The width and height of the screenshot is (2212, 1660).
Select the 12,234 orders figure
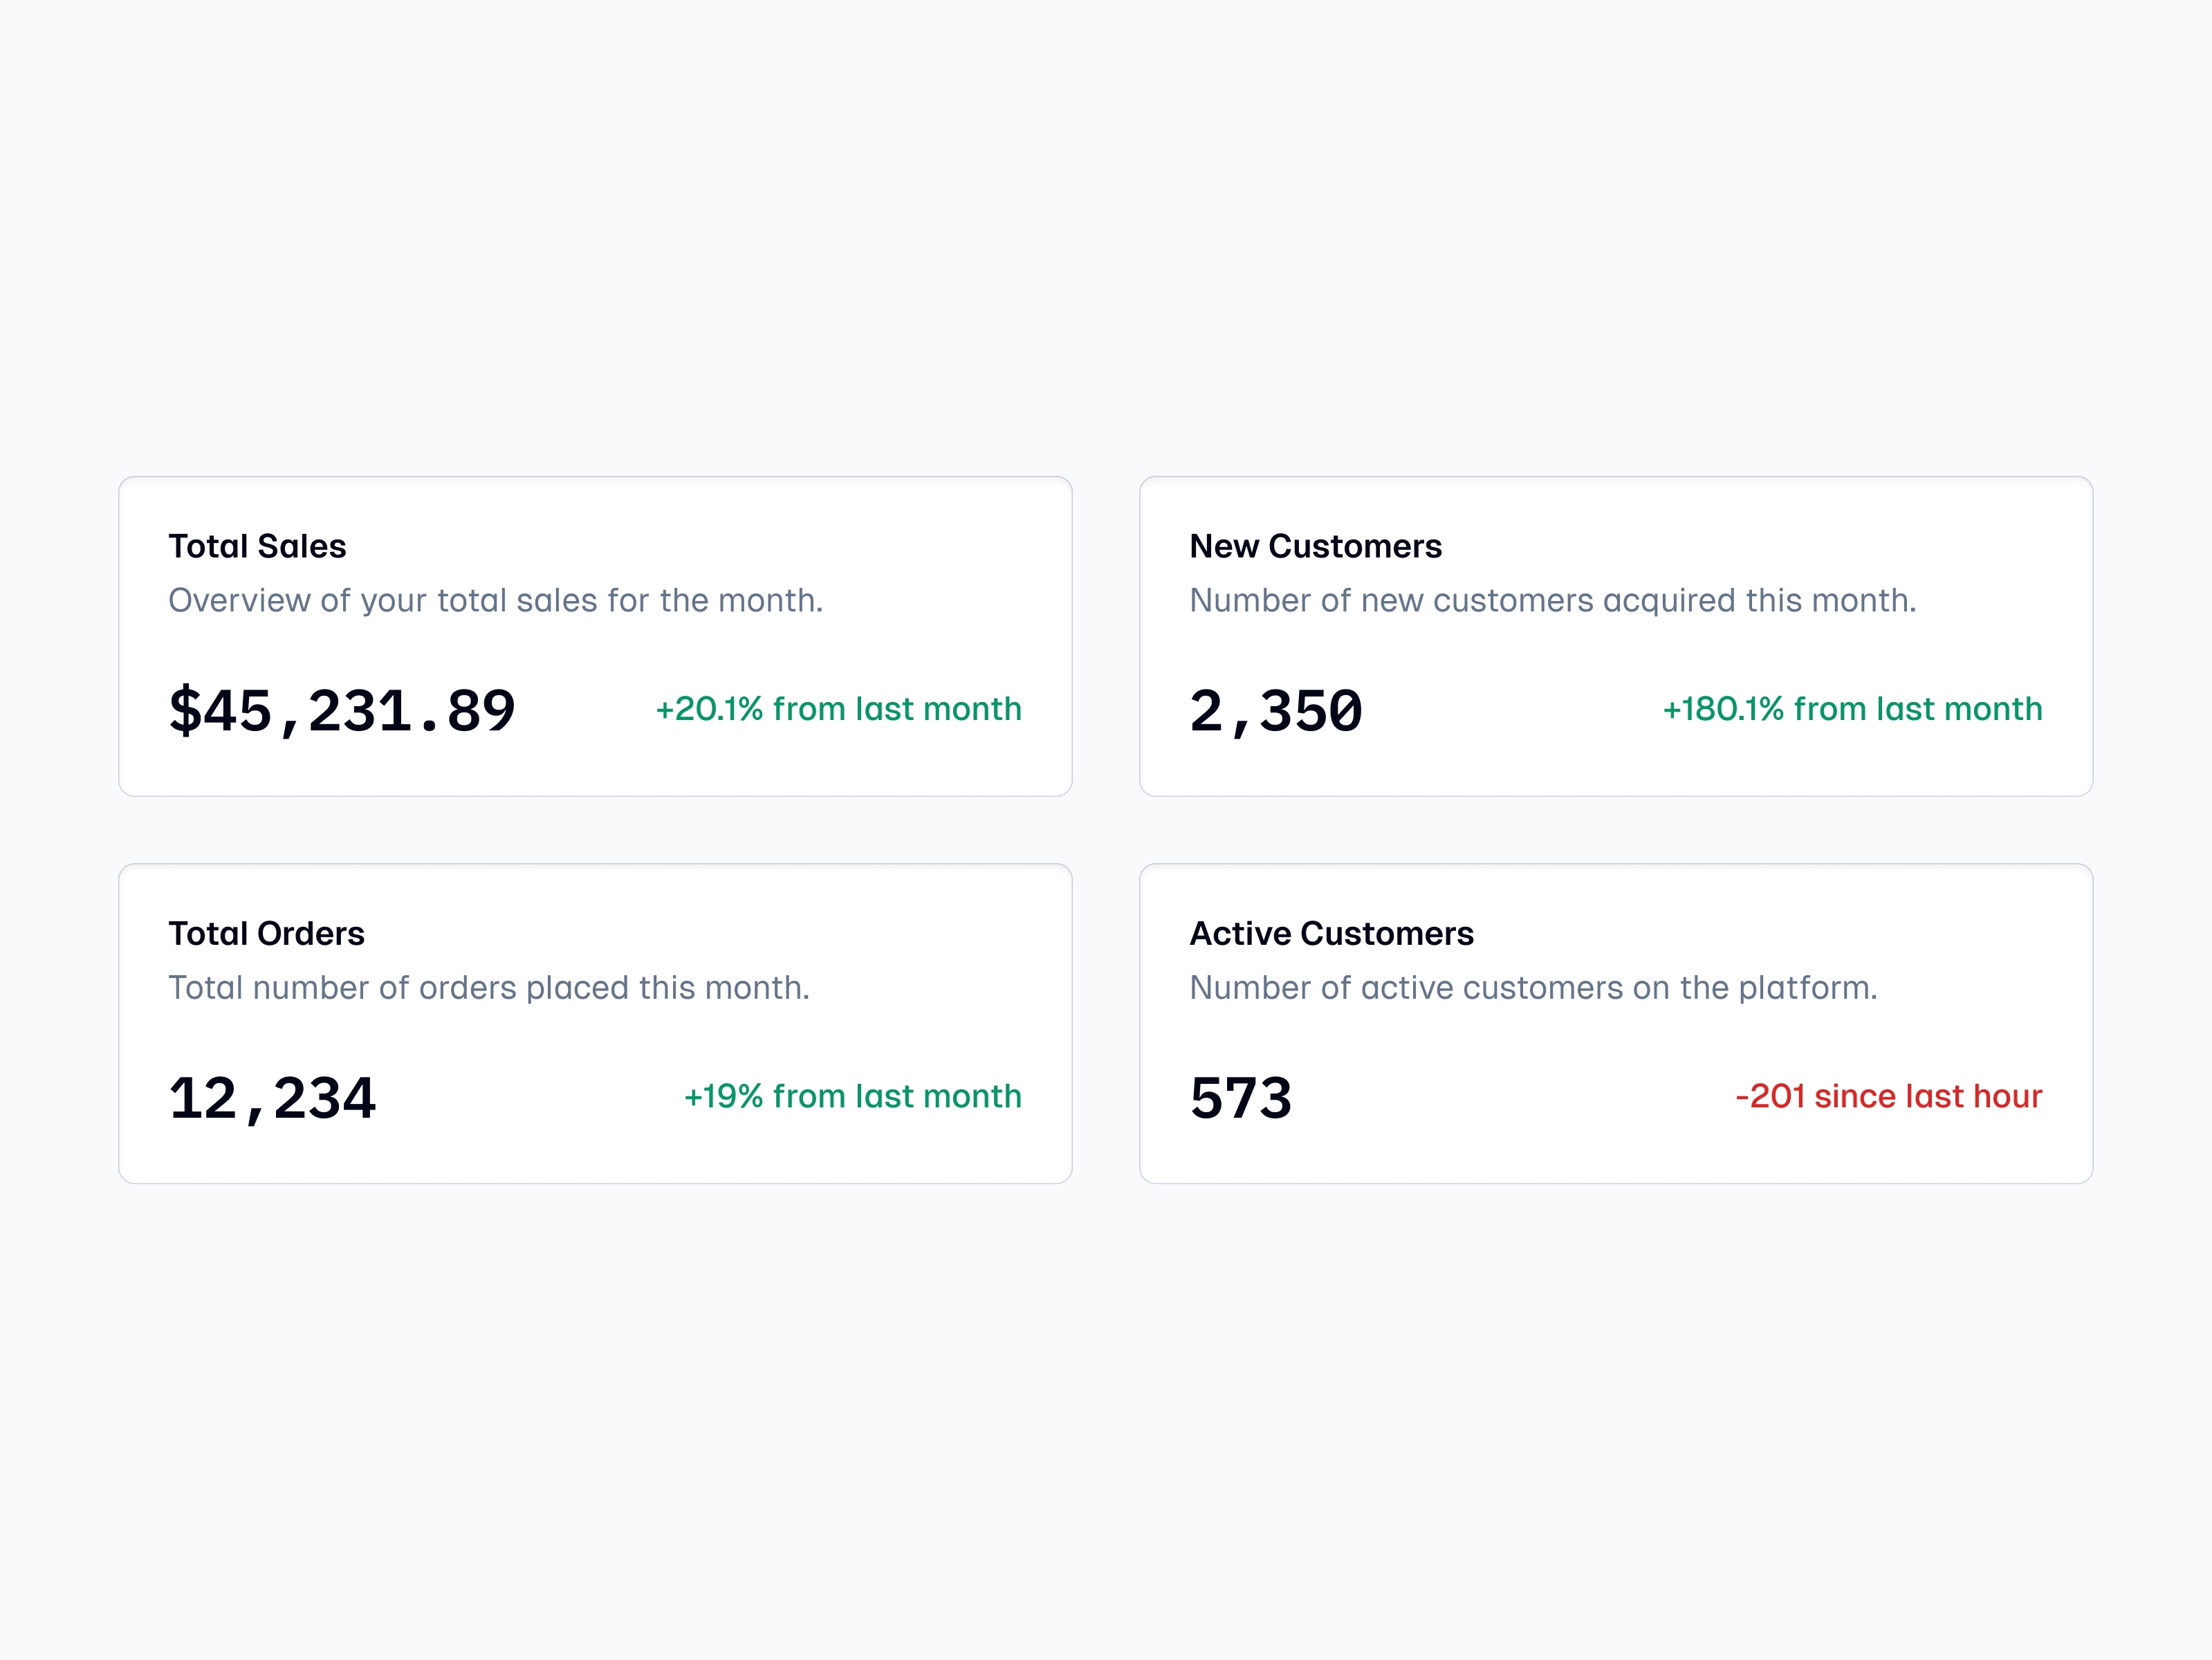272,1098
